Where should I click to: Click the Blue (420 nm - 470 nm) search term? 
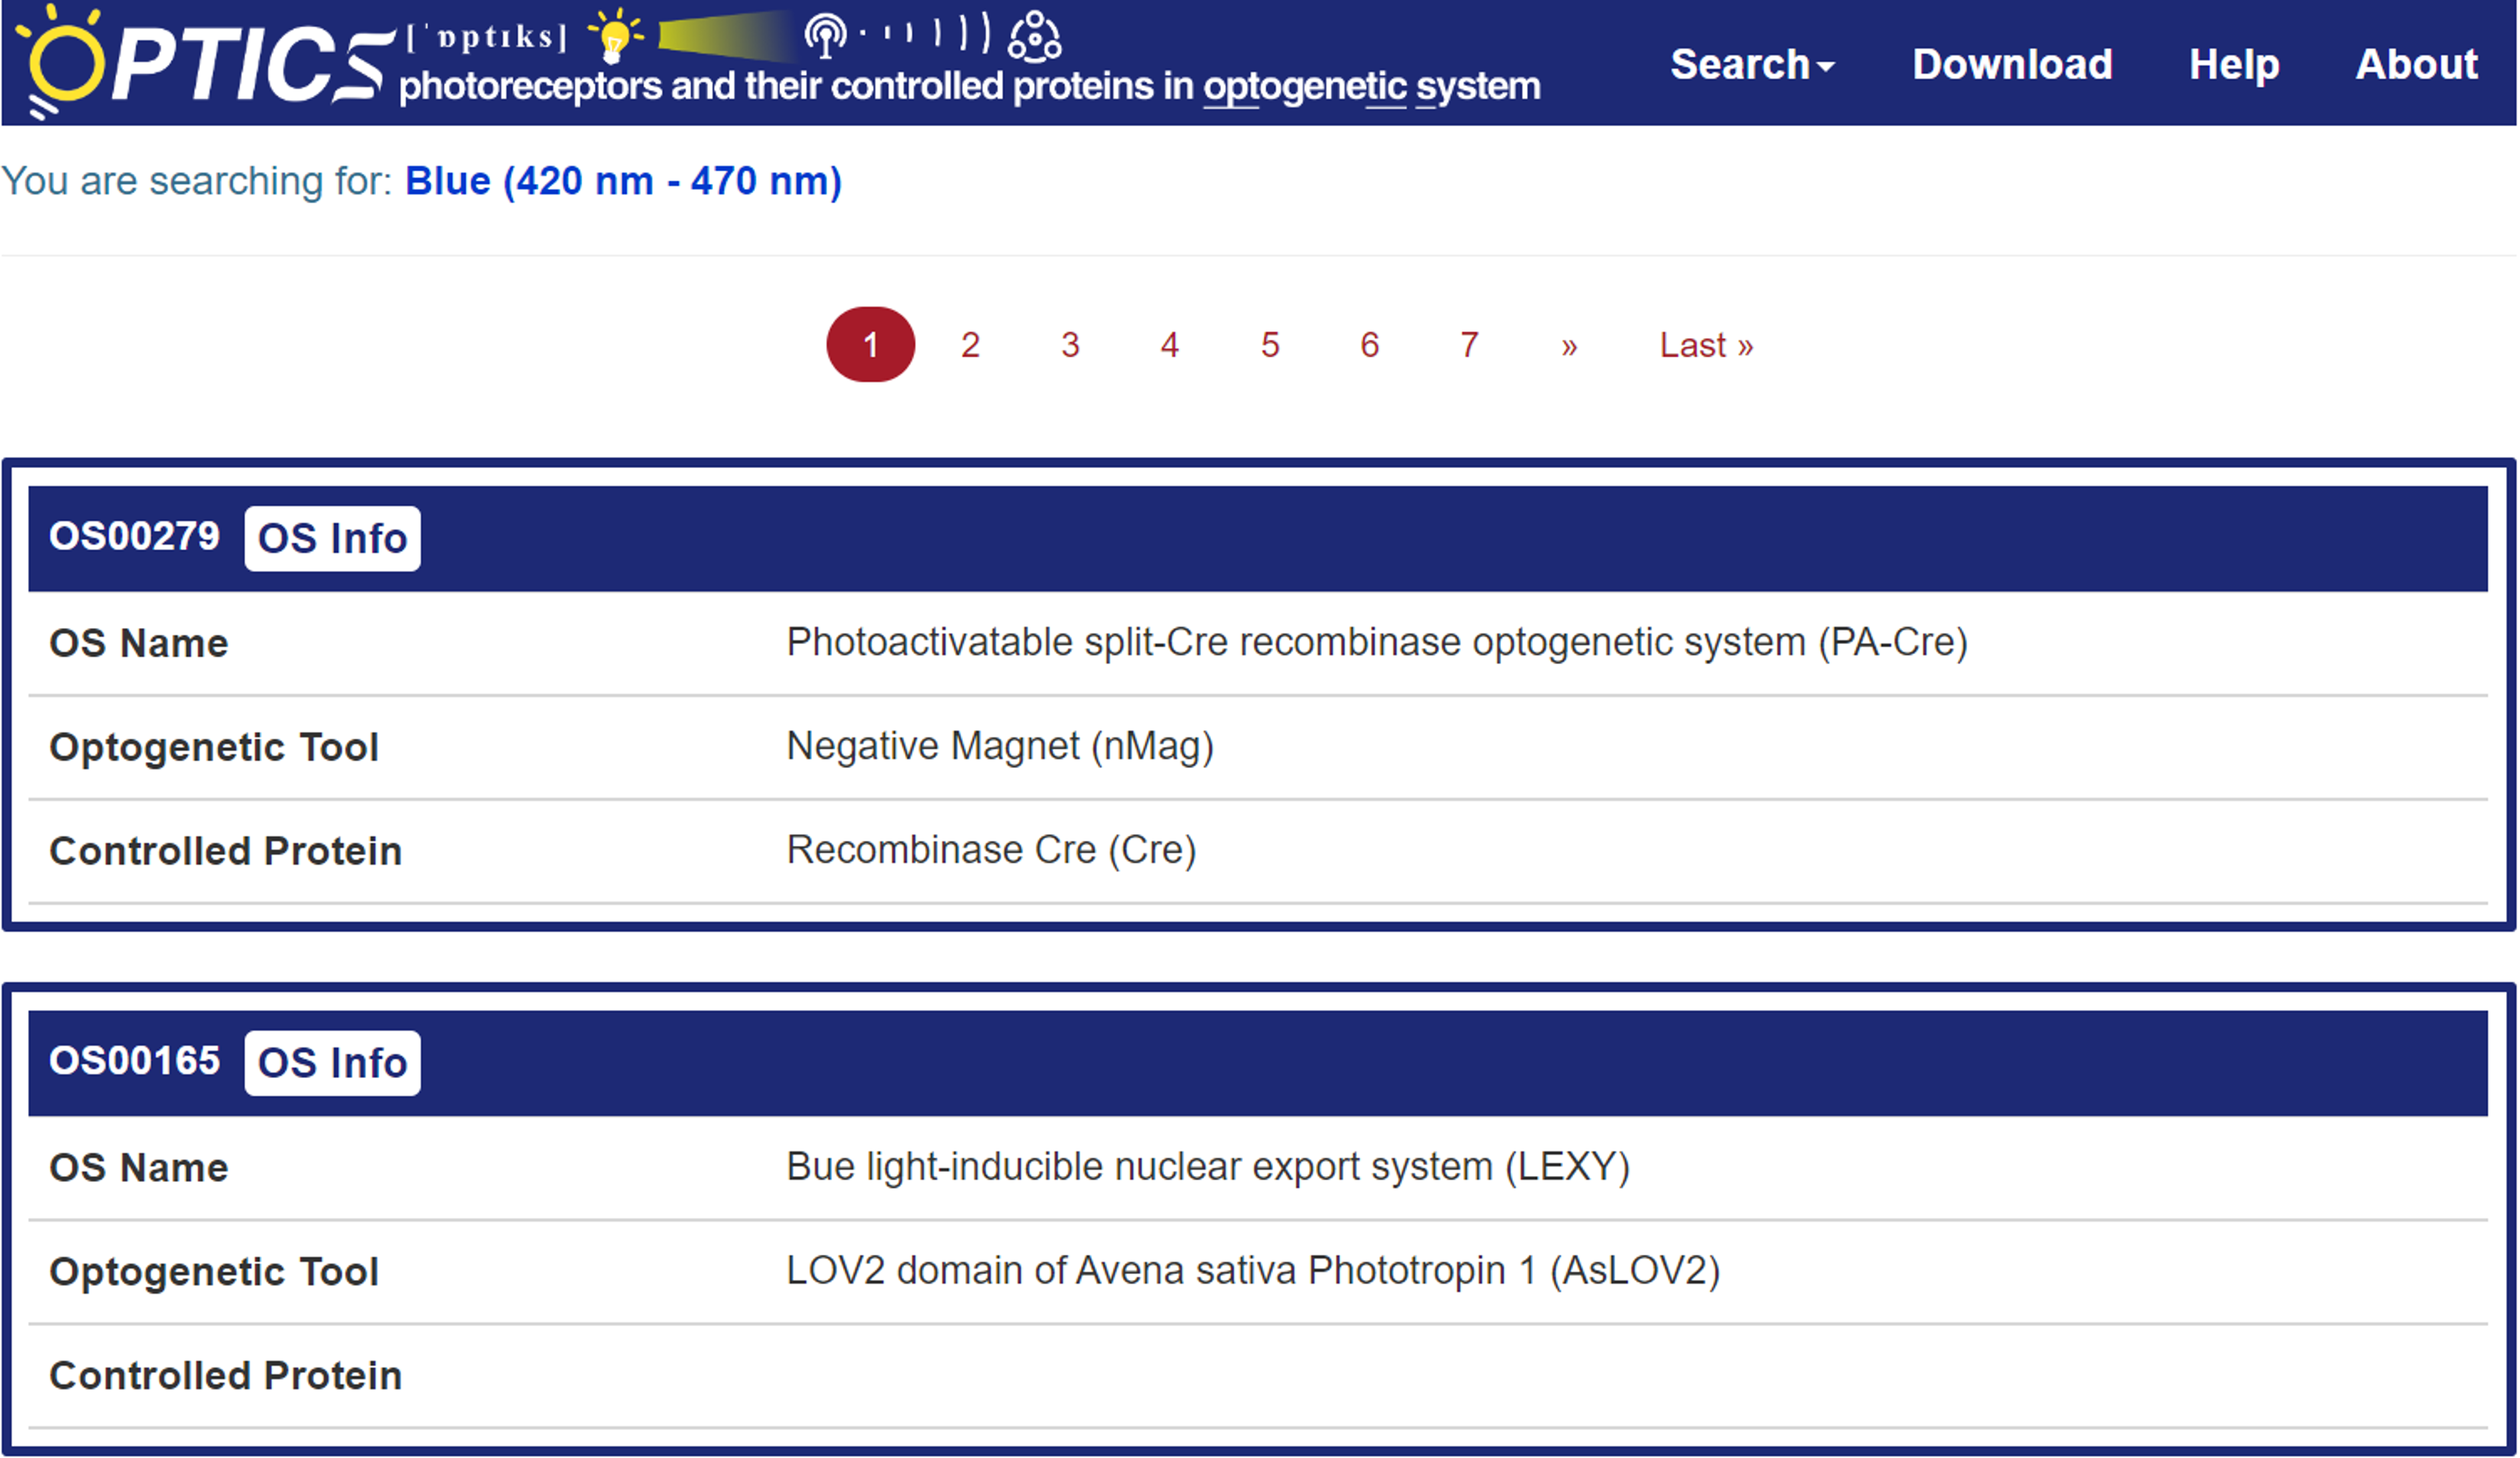[x=623, y=181]
